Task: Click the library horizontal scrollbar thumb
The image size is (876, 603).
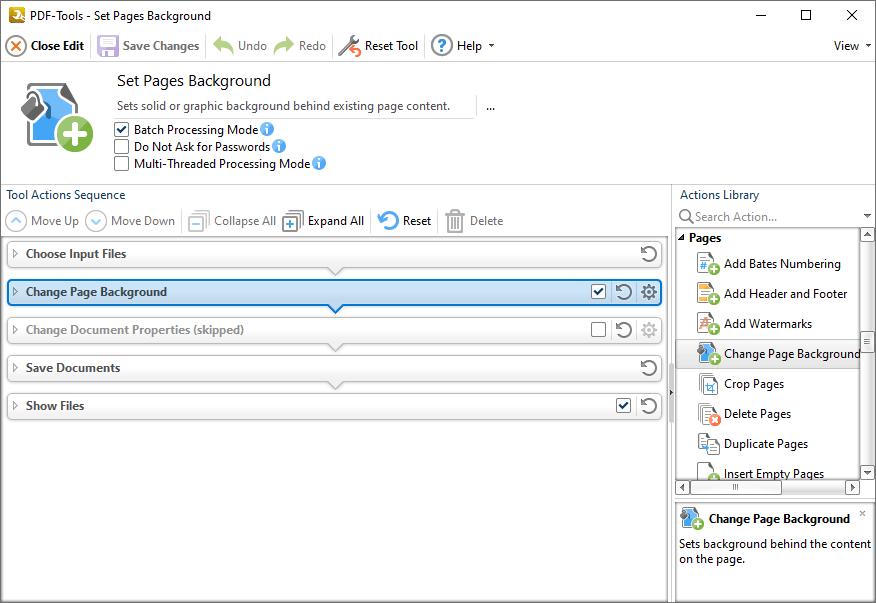Action: [x=736, y=487]
